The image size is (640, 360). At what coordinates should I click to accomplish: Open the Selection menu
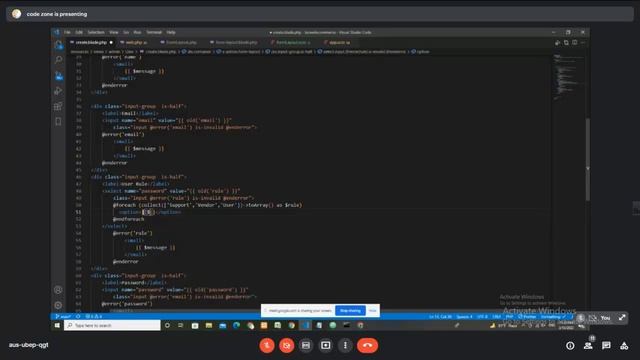(96, 32)
